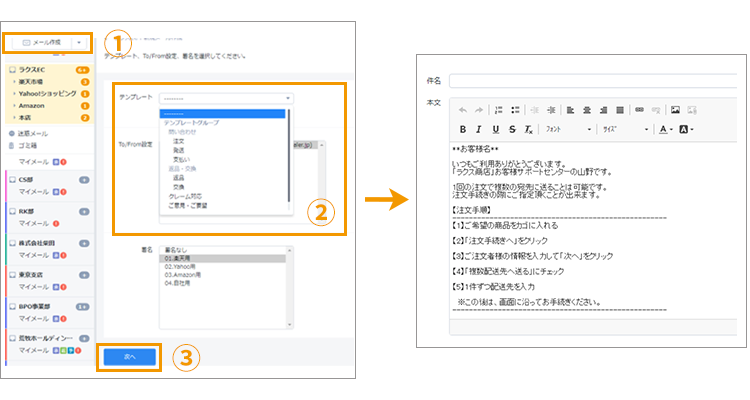750x400 pixels.
Task: Click the red 0 badge under RK部 マイメール
Action: coord(56,223)
